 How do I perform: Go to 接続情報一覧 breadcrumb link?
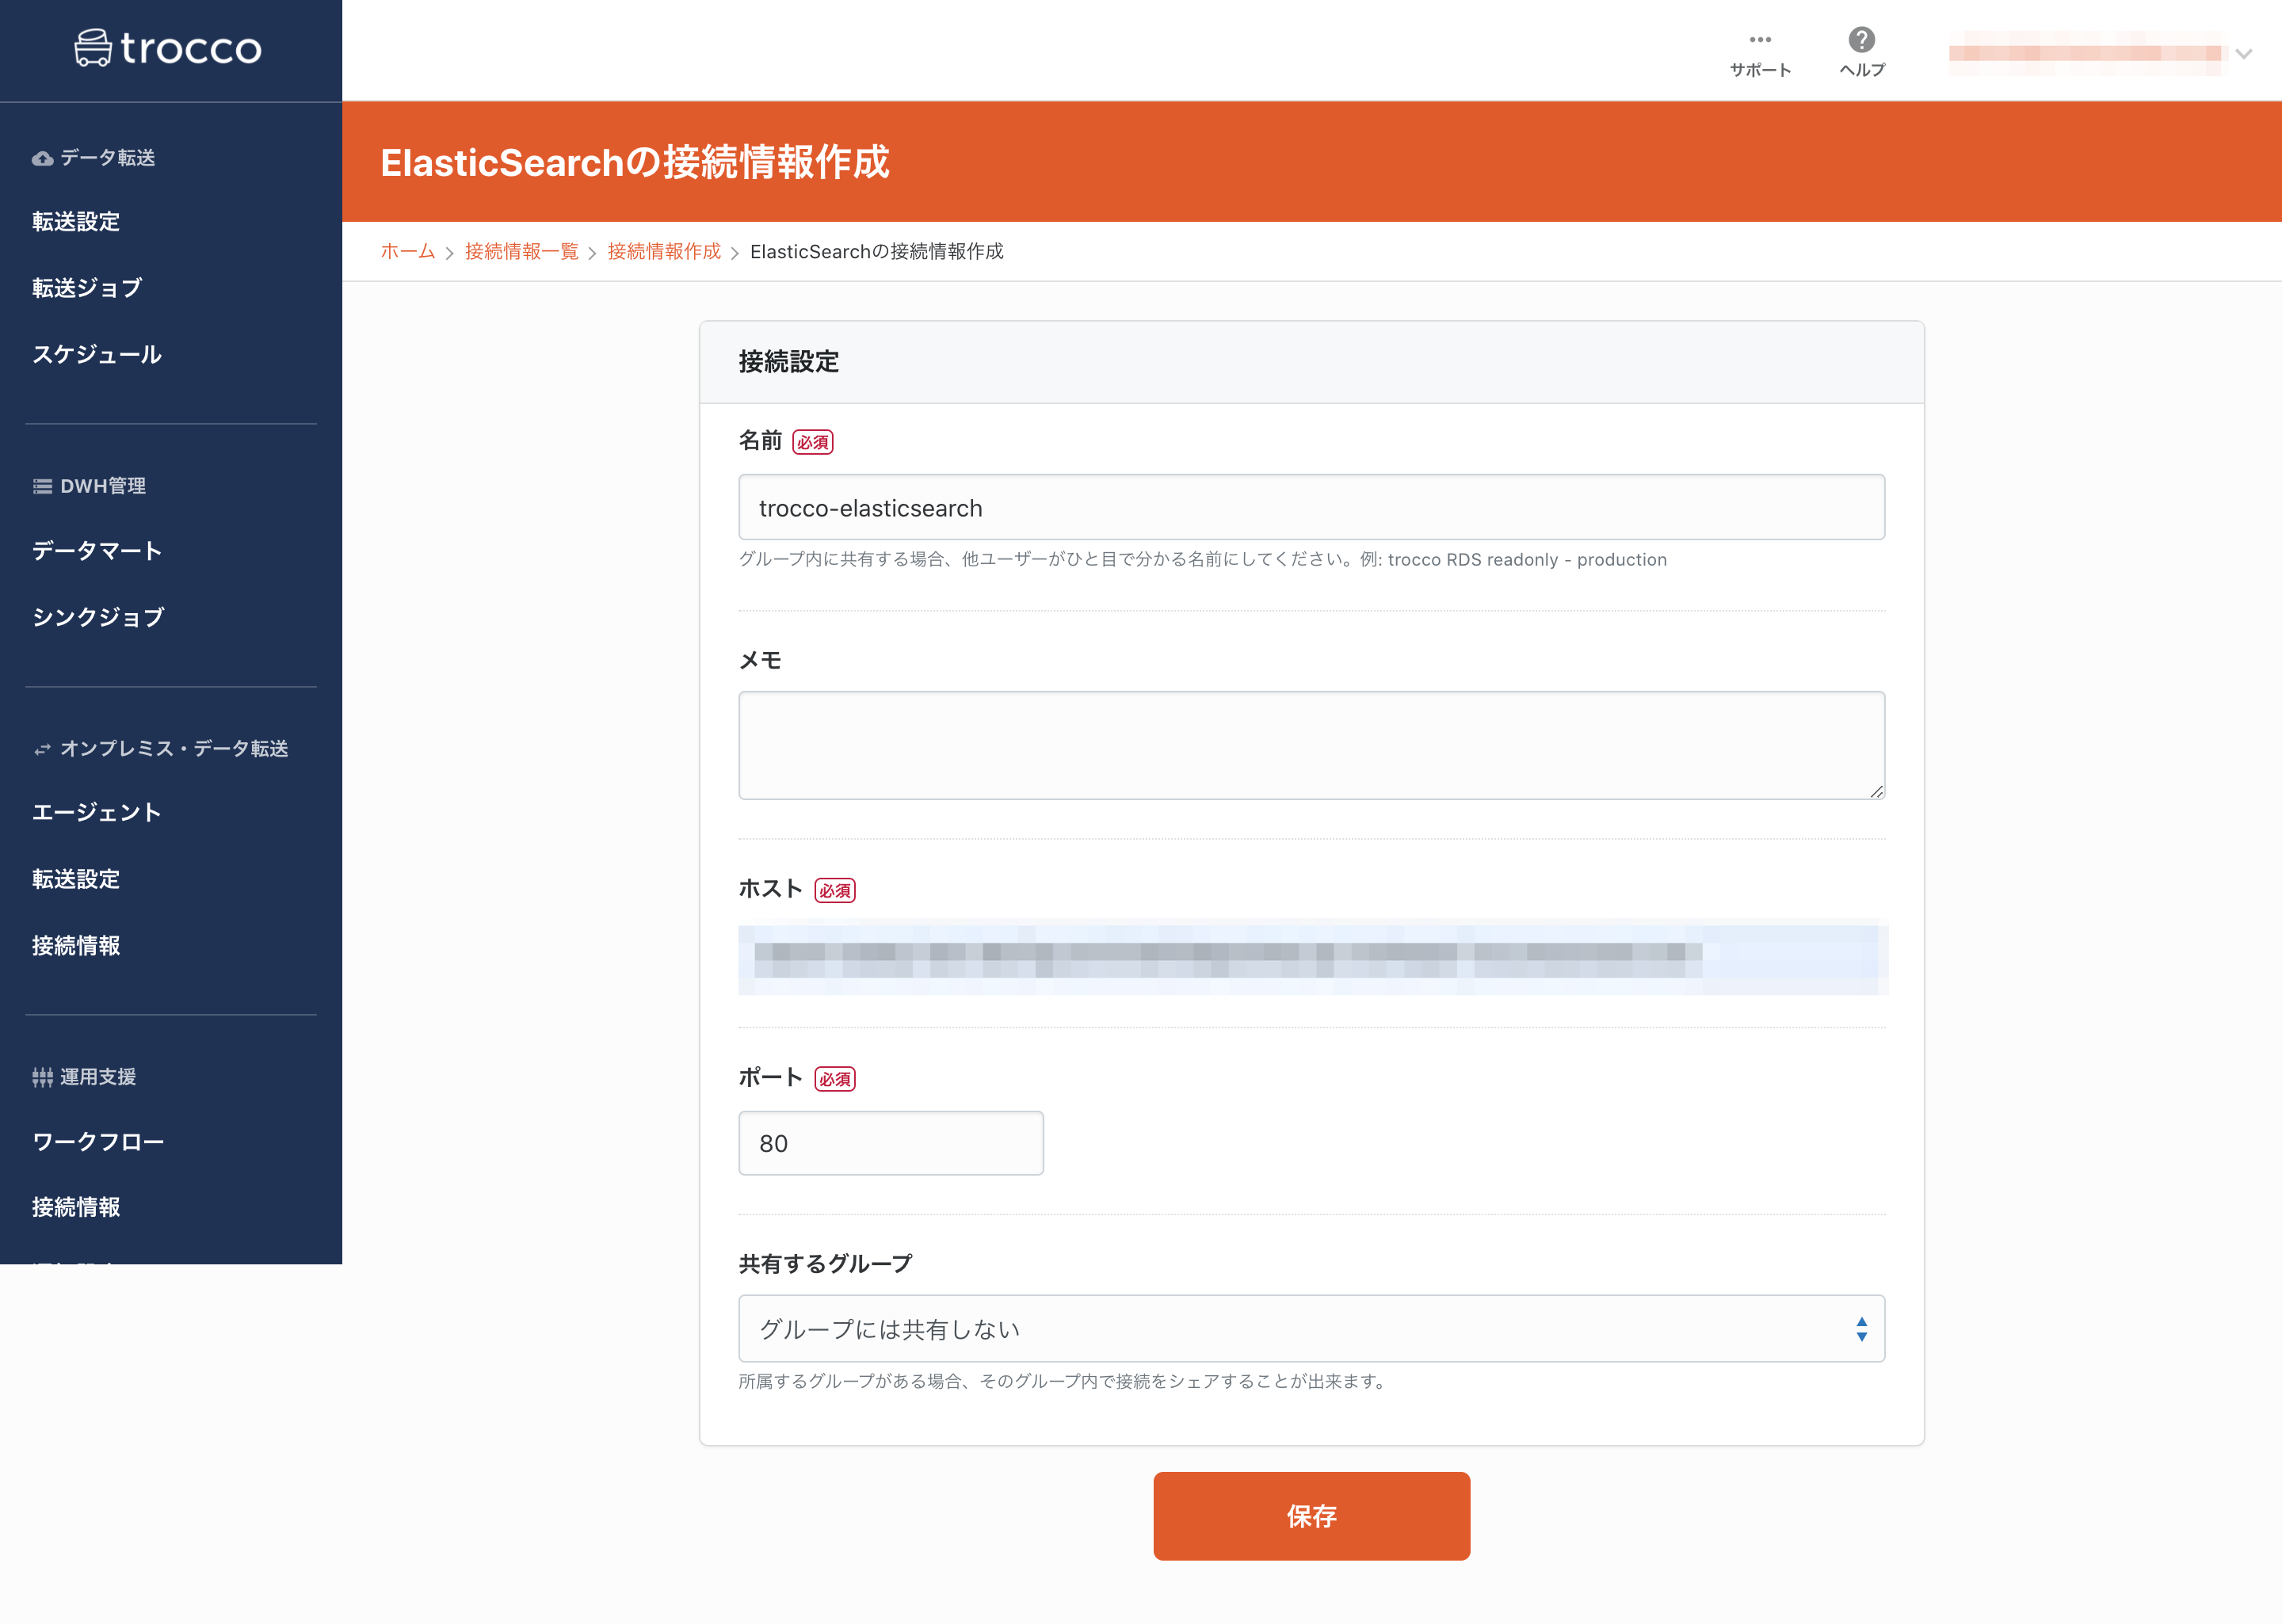522,252
